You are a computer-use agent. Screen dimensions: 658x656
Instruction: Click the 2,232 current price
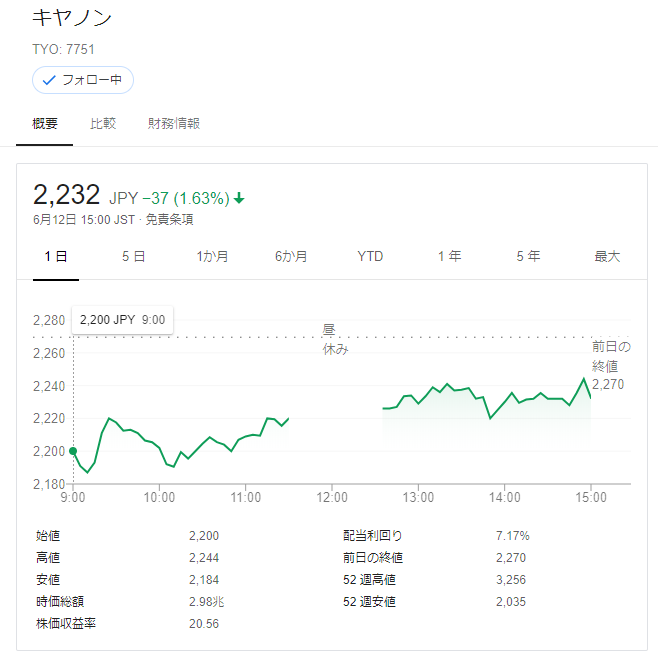pyautogui.click(x=66, y=195)
